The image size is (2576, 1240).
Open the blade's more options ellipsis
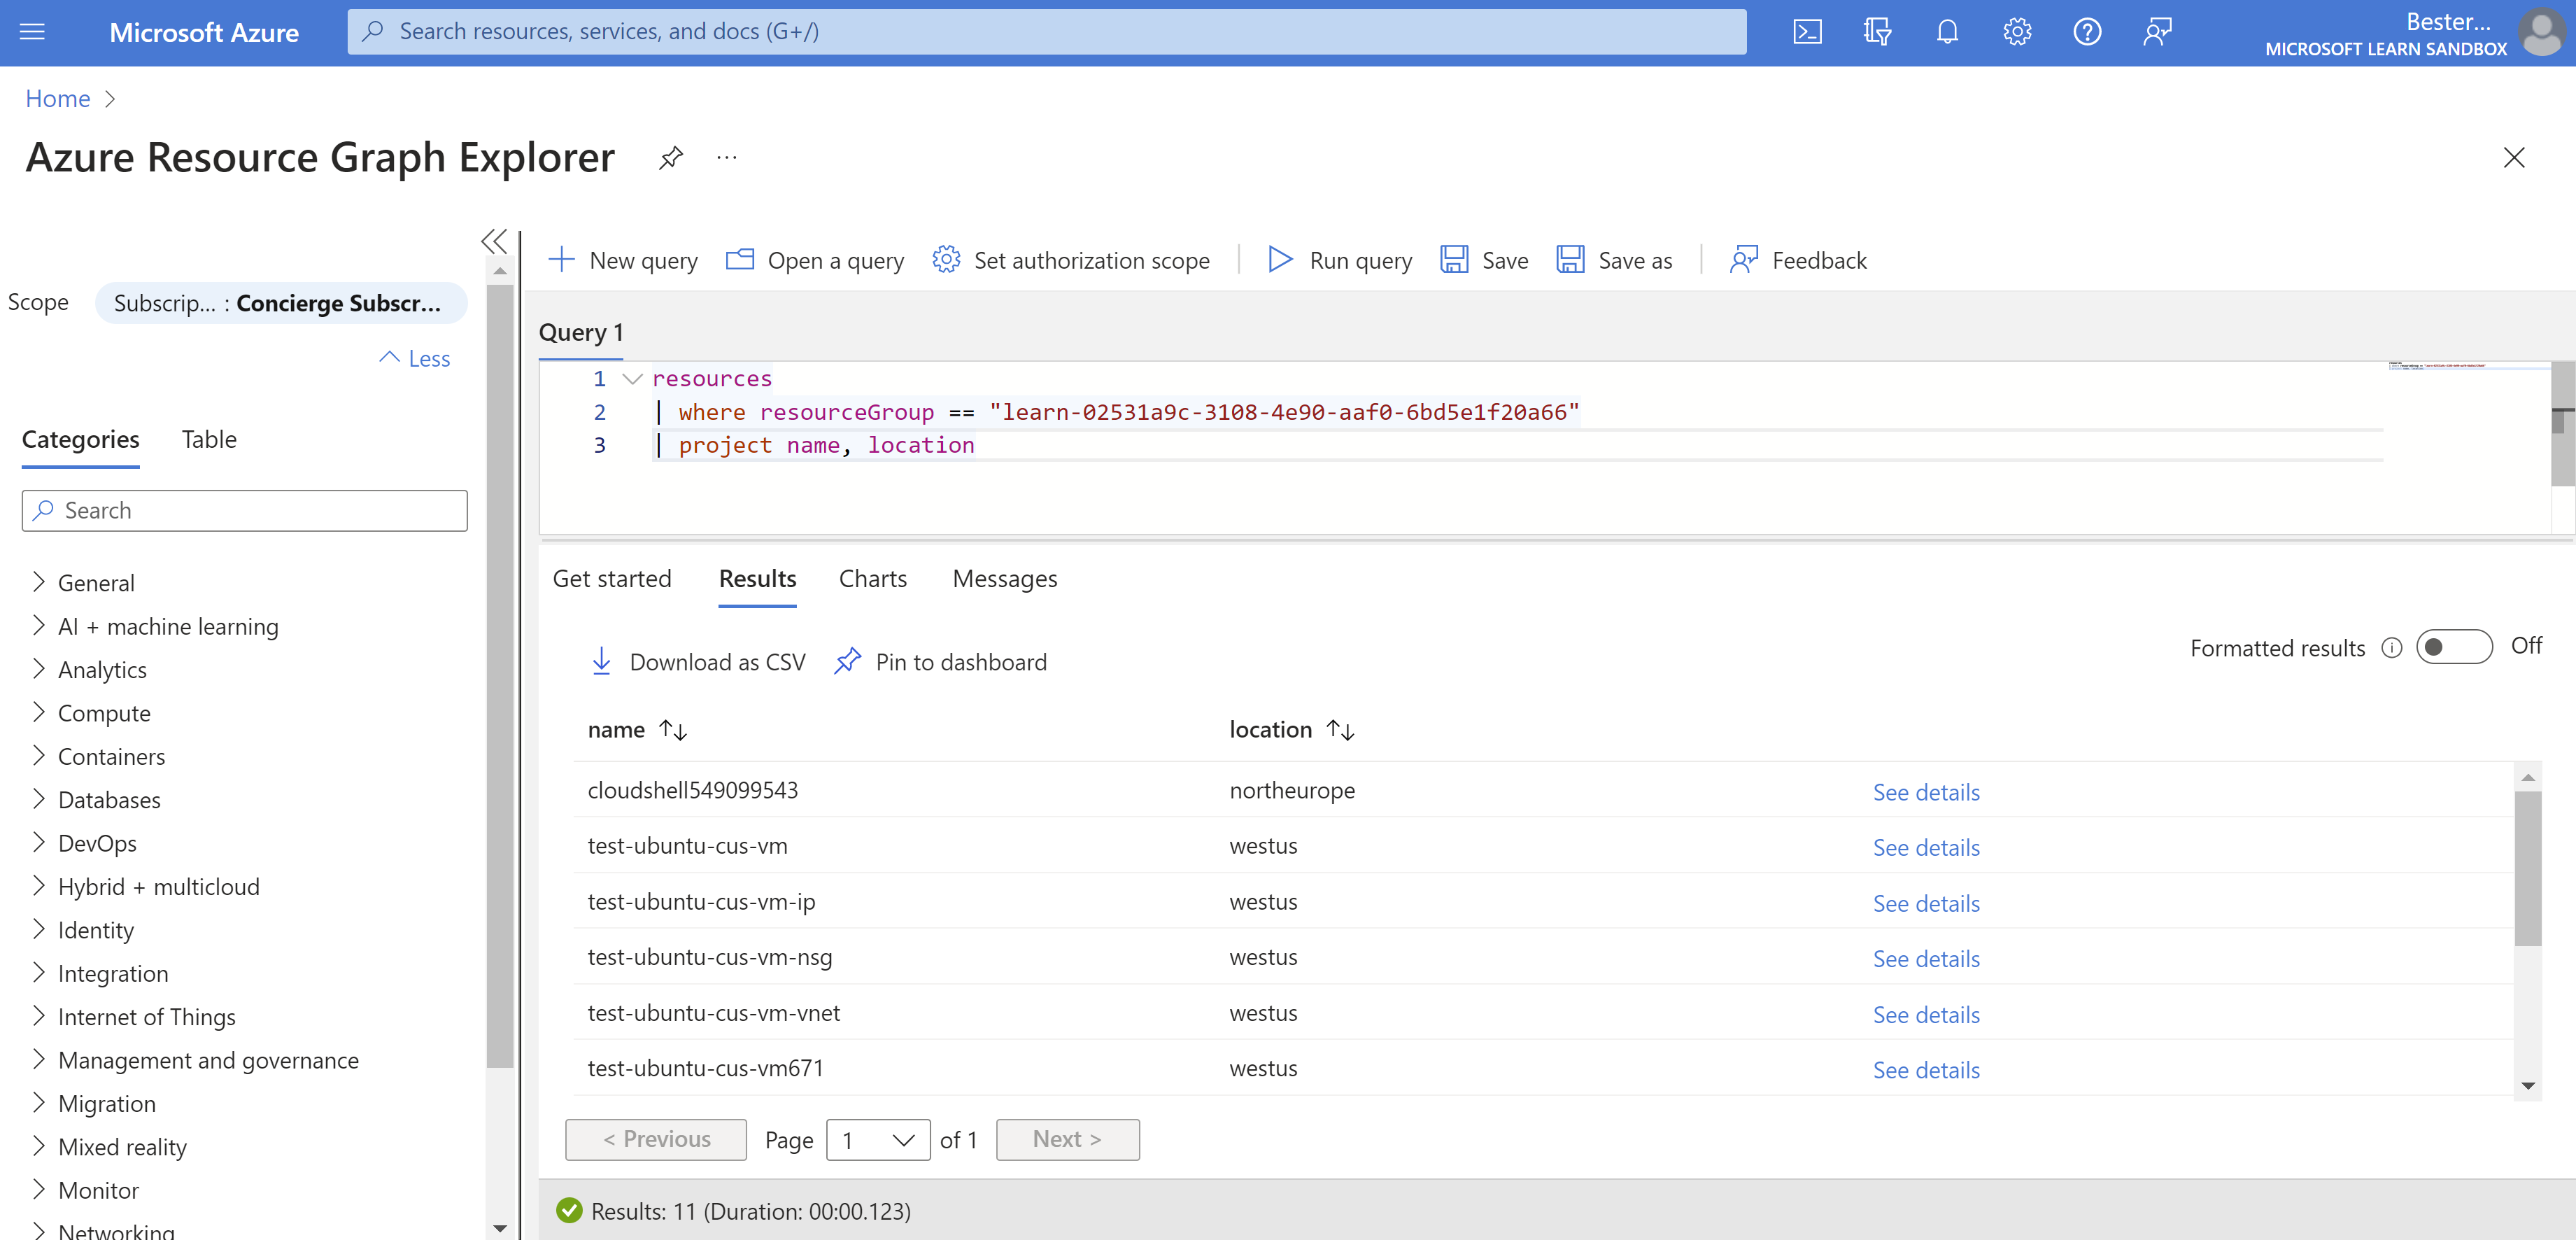[727, 157]
